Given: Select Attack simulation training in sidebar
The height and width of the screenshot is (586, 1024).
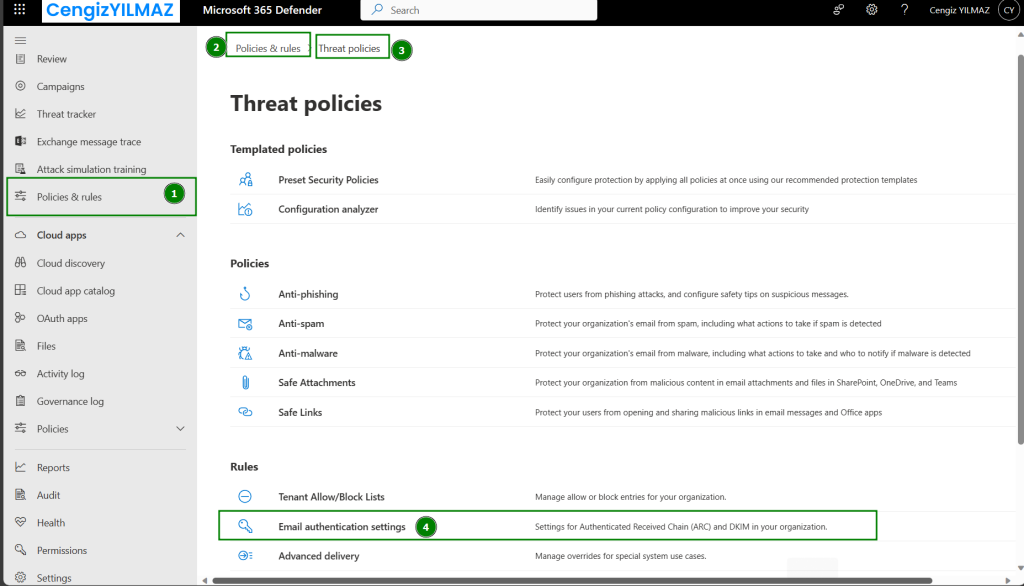Looking at the screenshot, I should click(91, 169).
